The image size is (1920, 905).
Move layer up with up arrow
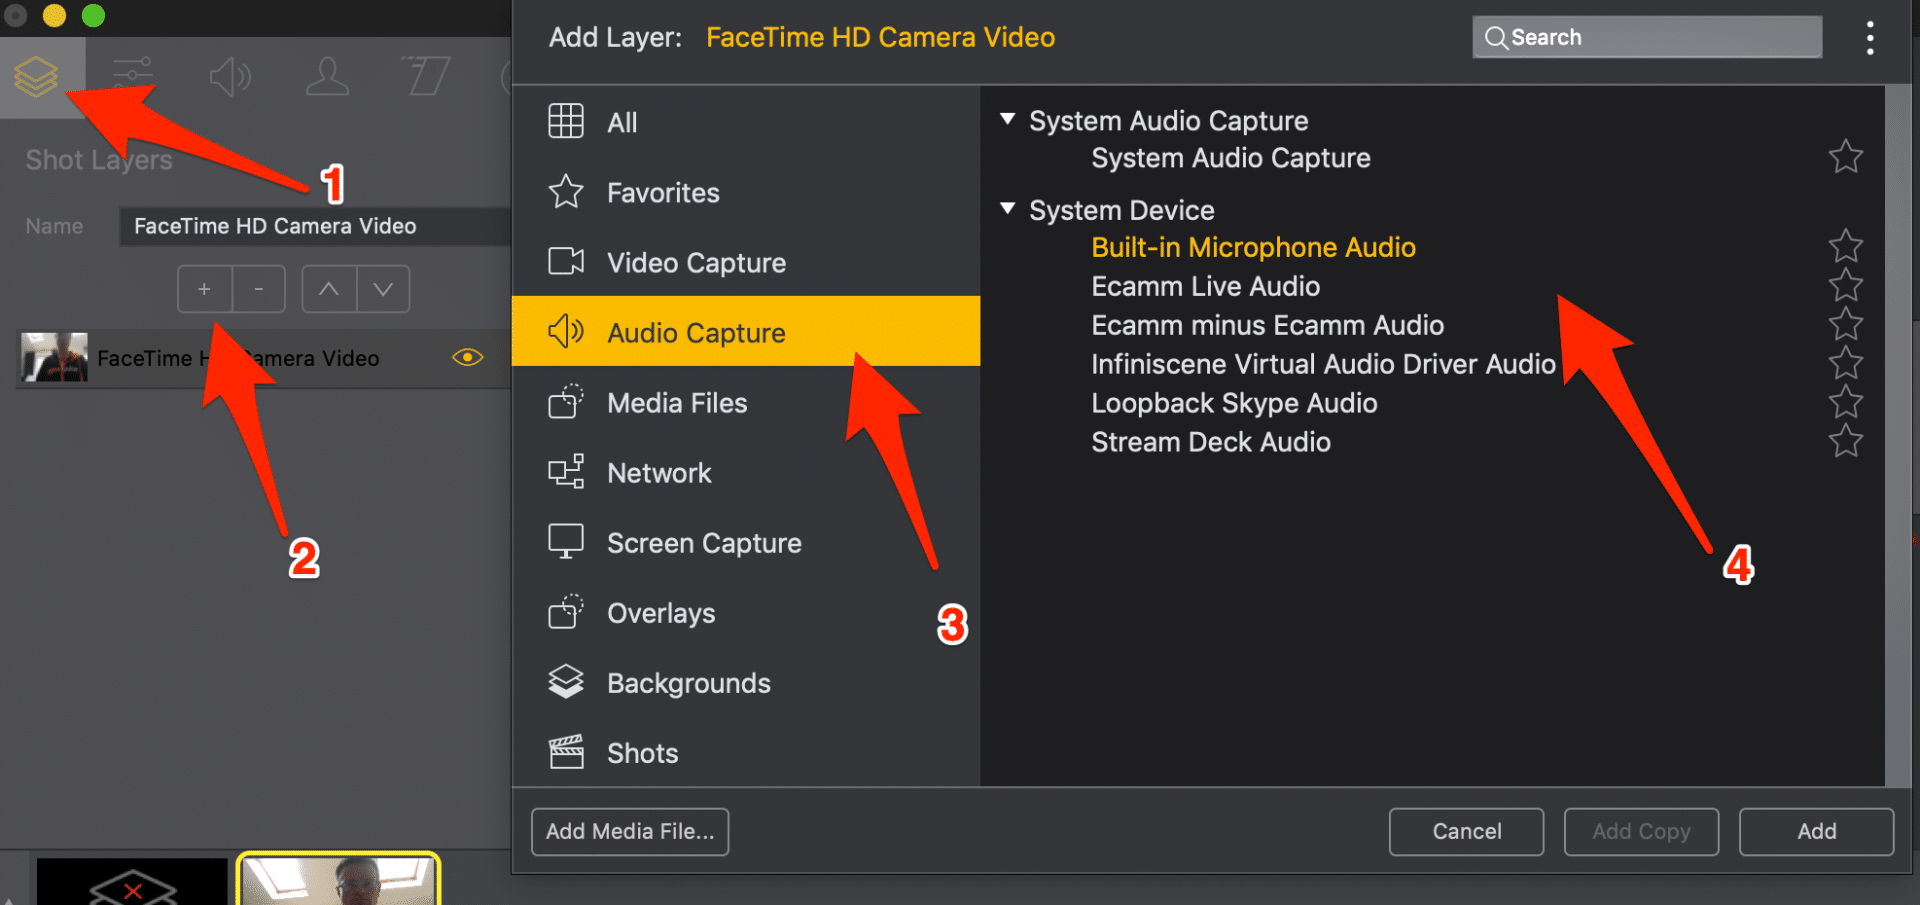click(329, 289)
